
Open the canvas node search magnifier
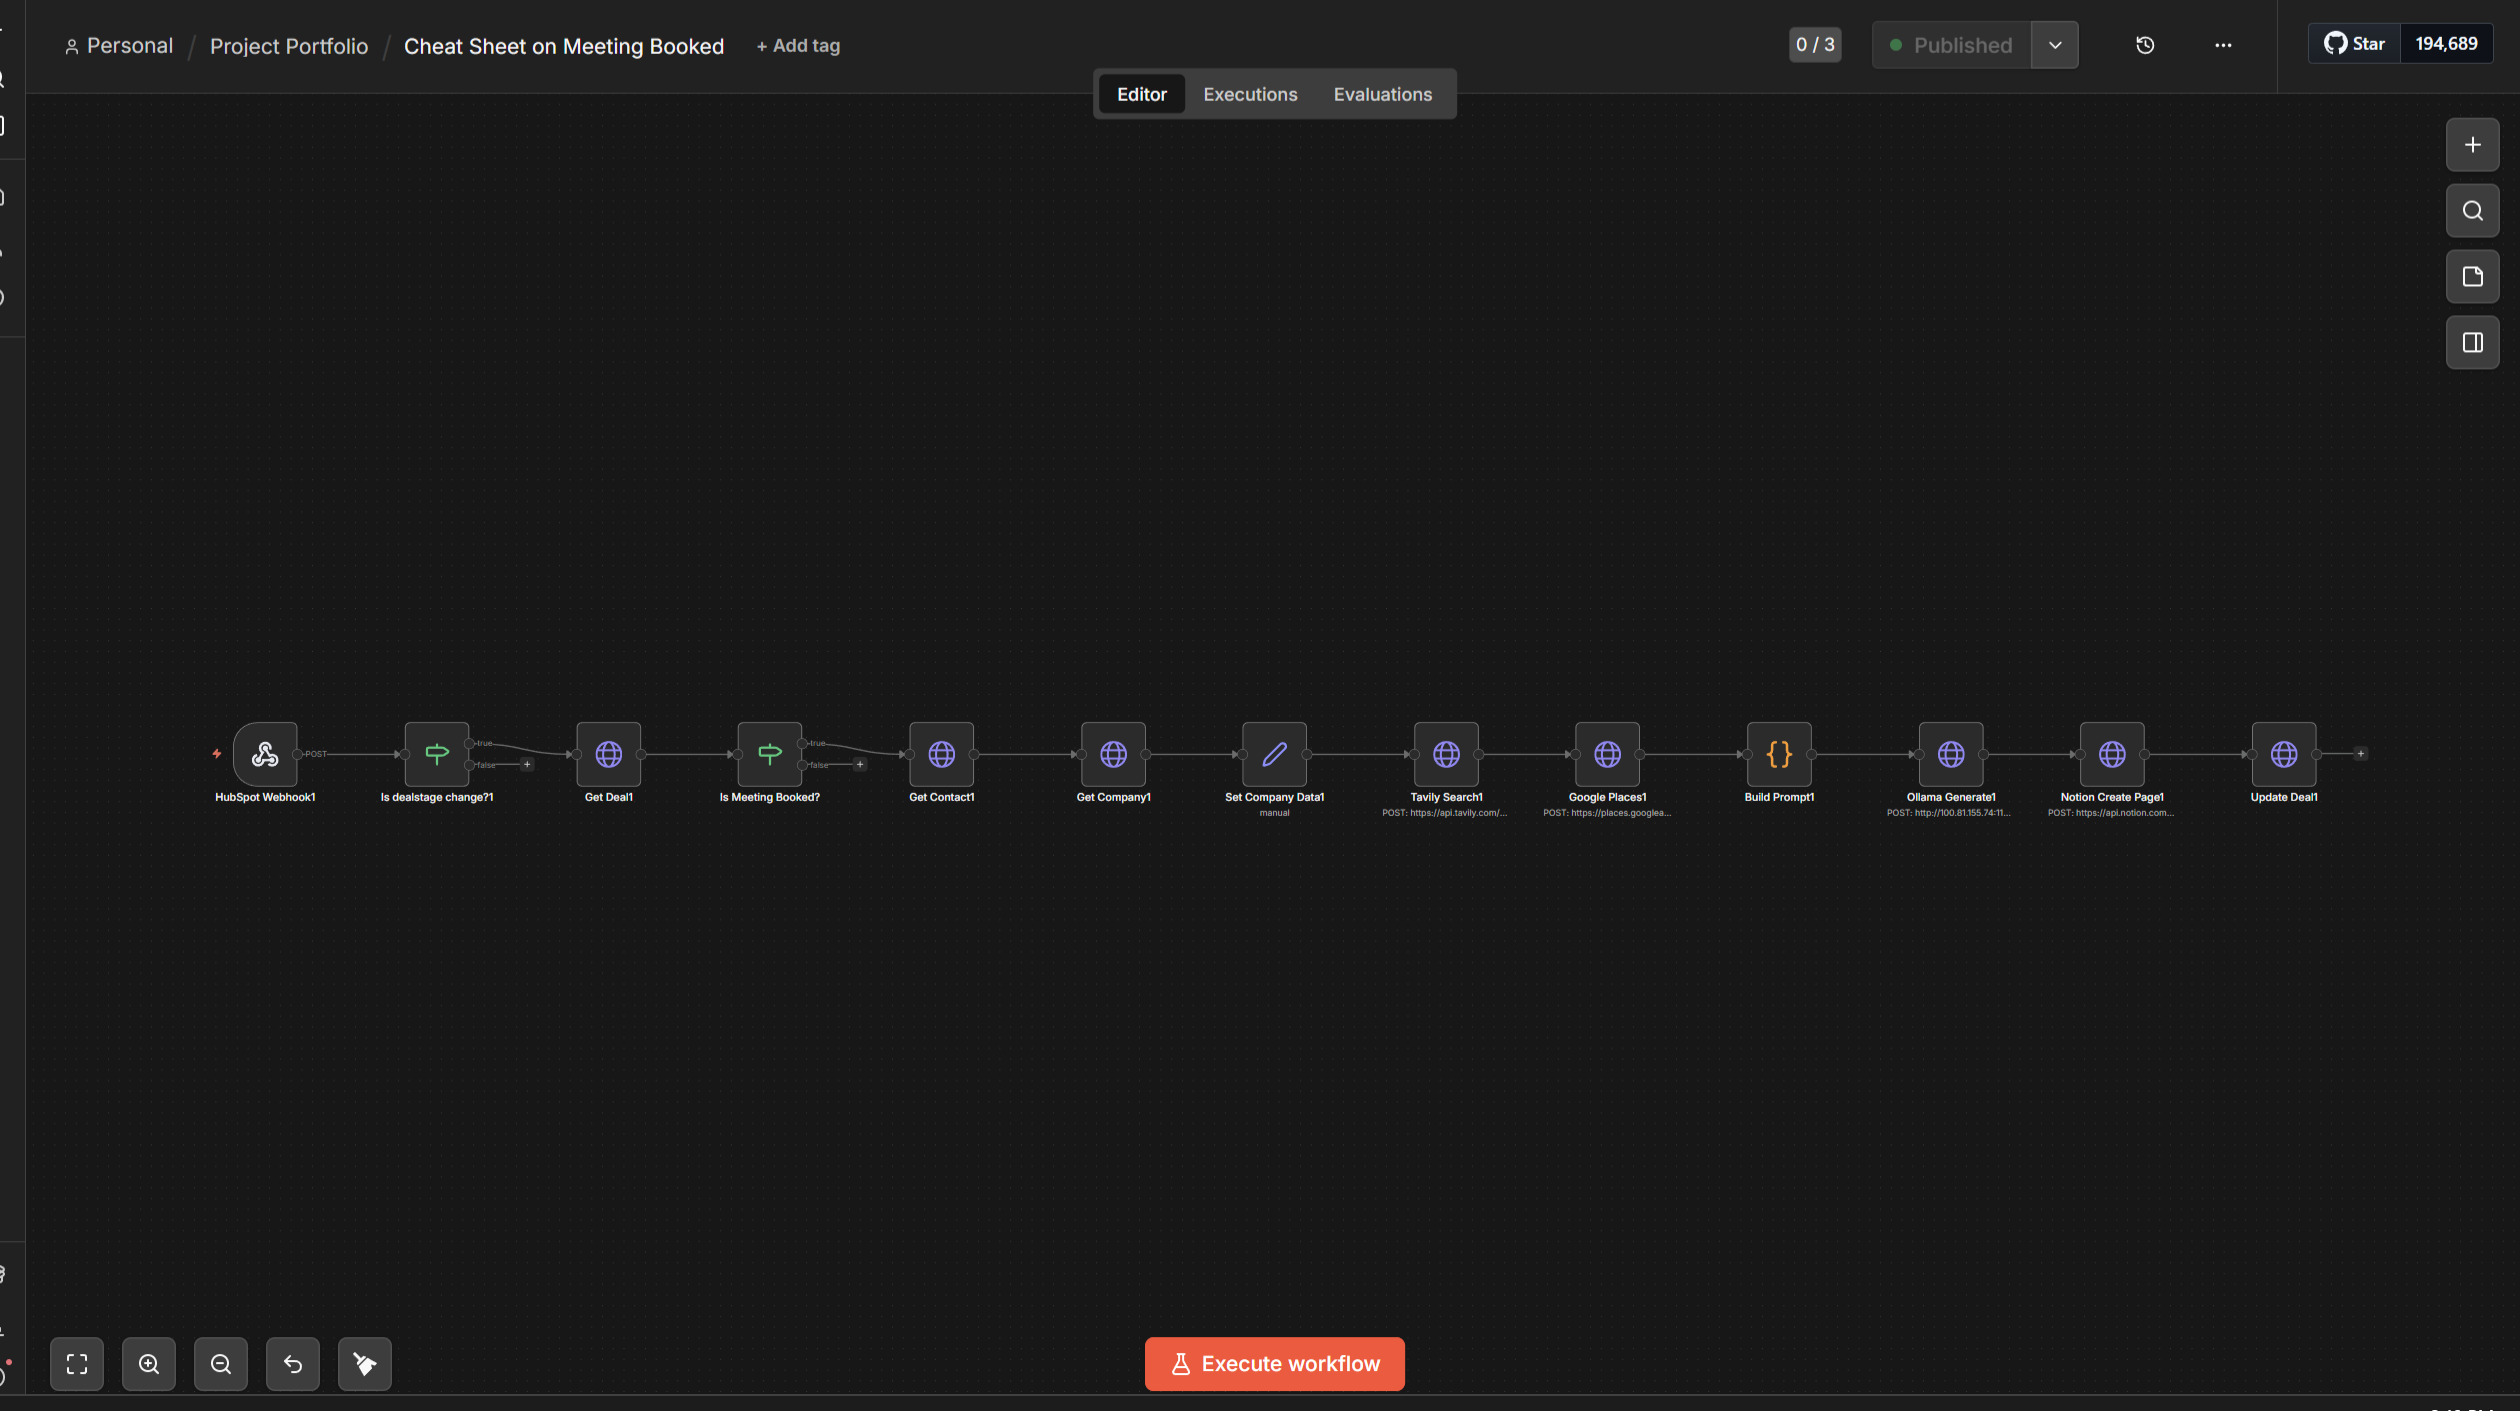pos(2473,211)
